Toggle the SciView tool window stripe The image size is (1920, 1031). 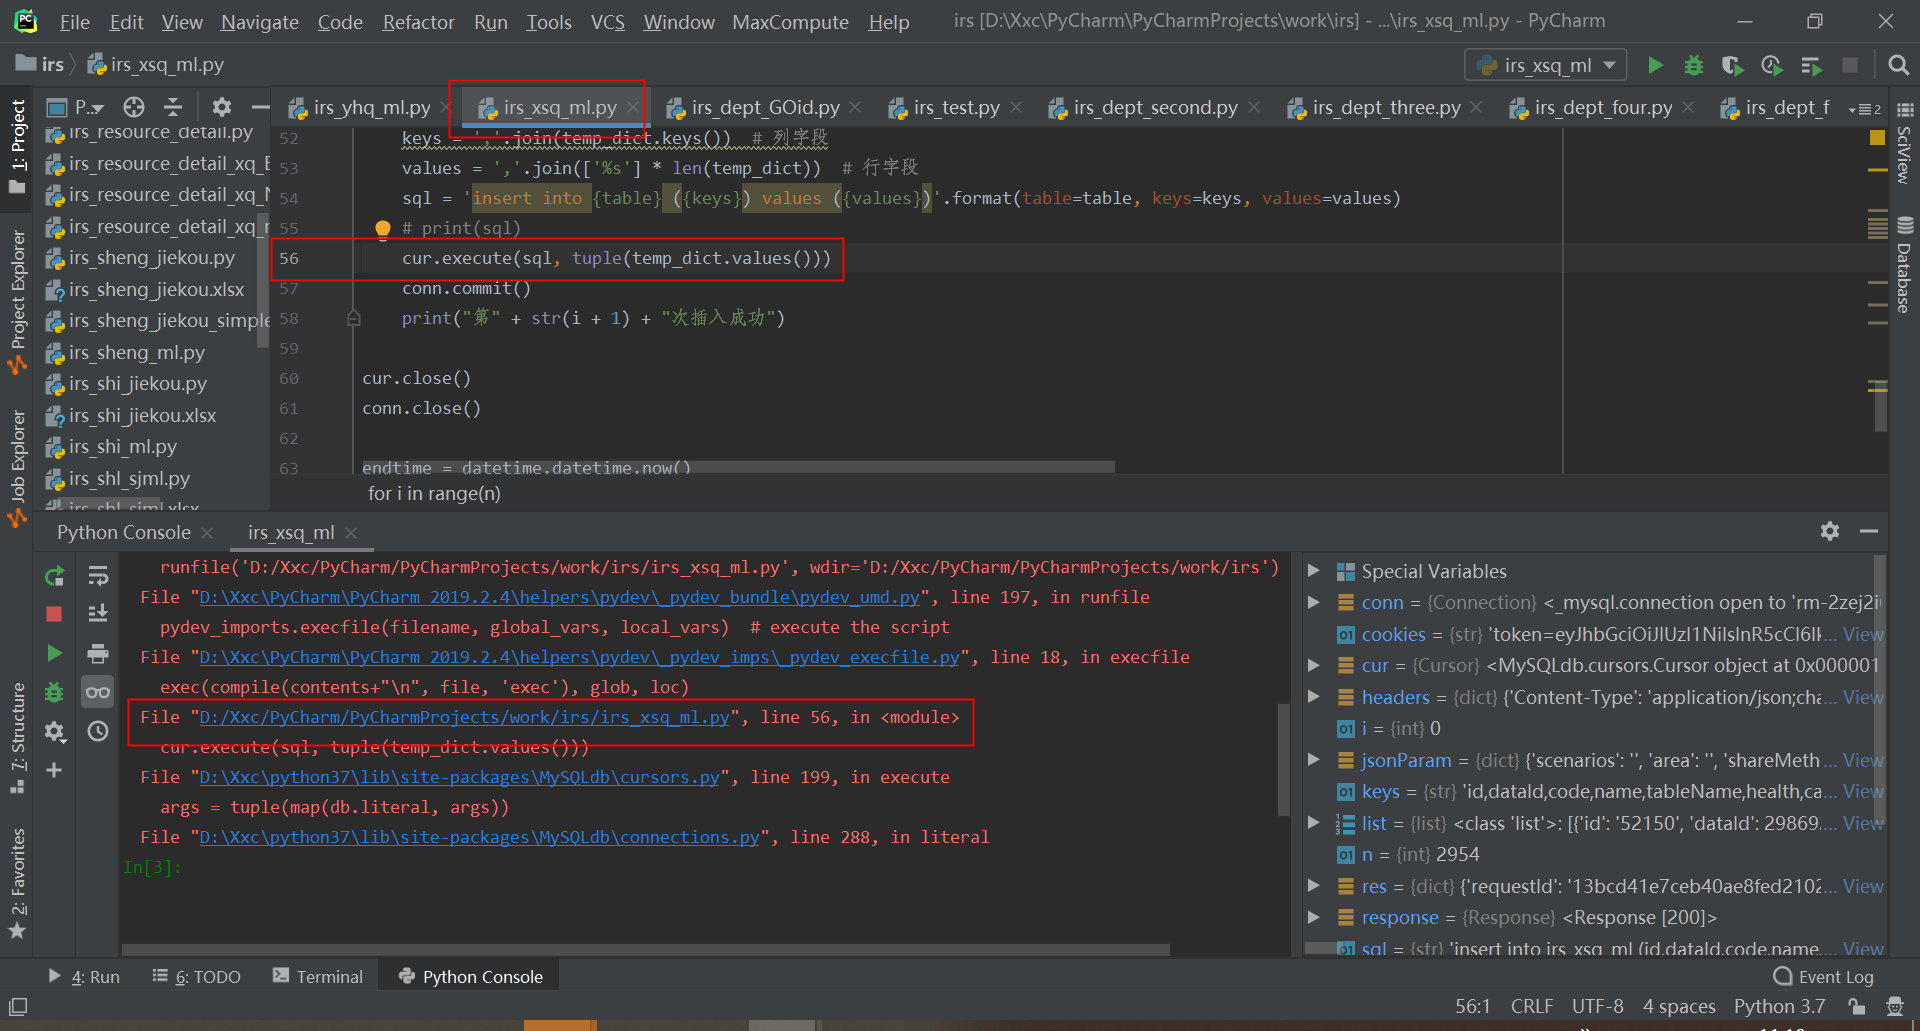(1904, 143)
